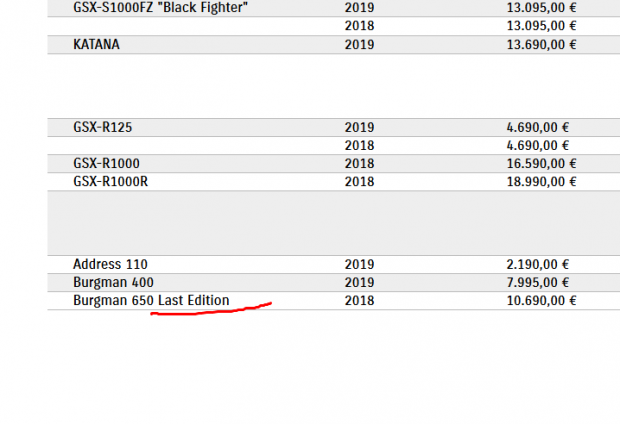Select the Address 110 model name
The image size is (620, 424).
pos(110,264)
